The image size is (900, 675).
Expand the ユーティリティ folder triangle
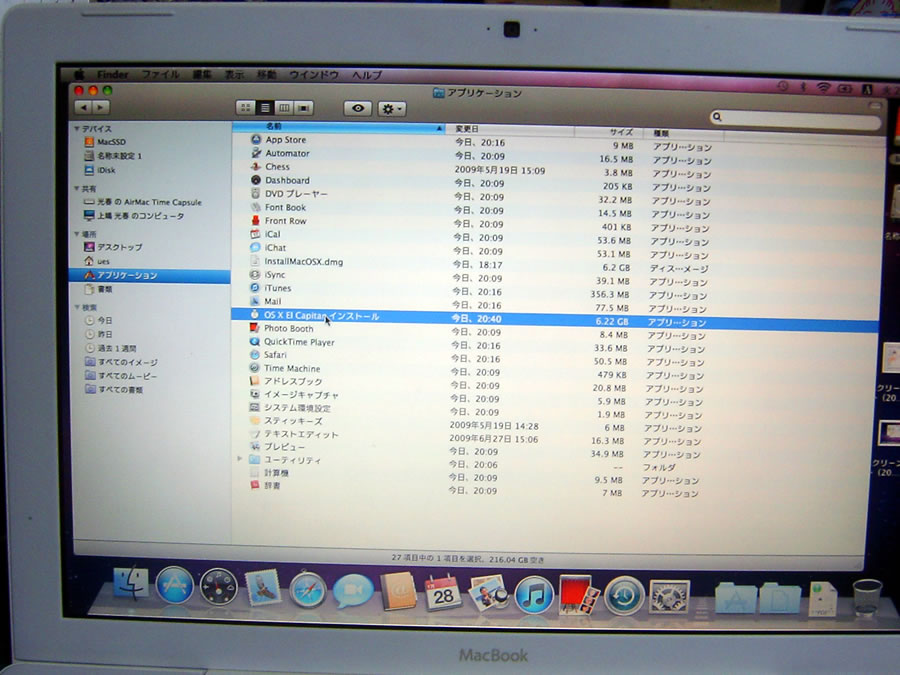[240, 459]
